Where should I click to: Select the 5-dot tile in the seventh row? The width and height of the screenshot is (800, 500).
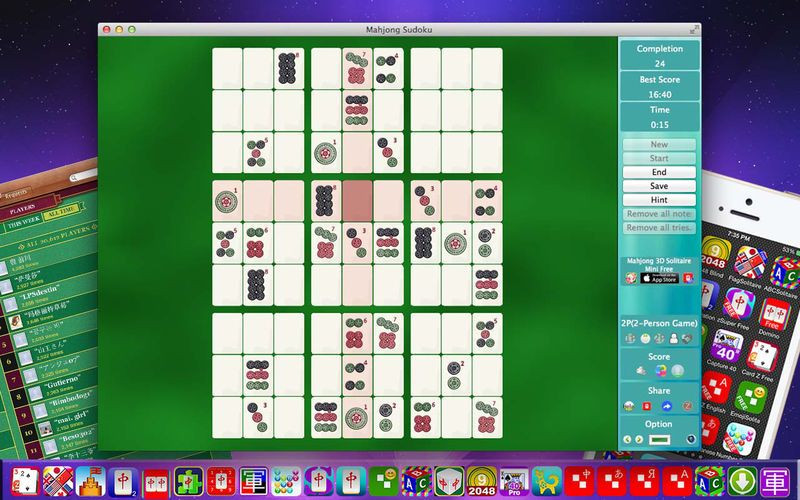pyautogui.click(x=487, y=334)
